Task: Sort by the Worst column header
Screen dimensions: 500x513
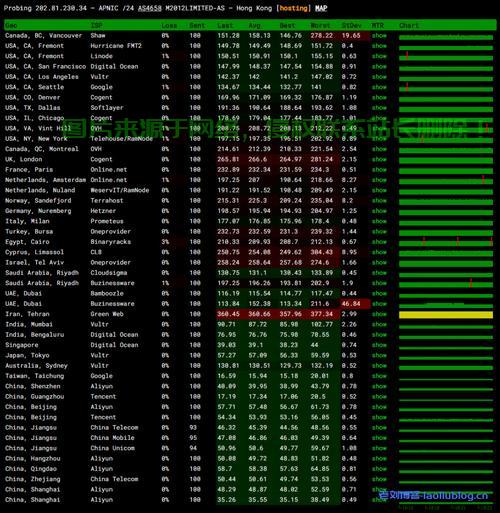Action: [x=320, y=25]
